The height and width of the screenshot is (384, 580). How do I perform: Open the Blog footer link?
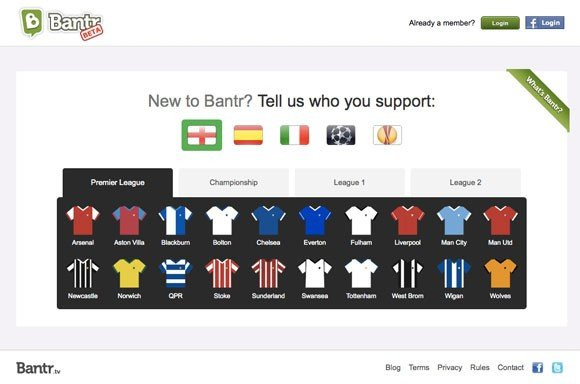393,368
